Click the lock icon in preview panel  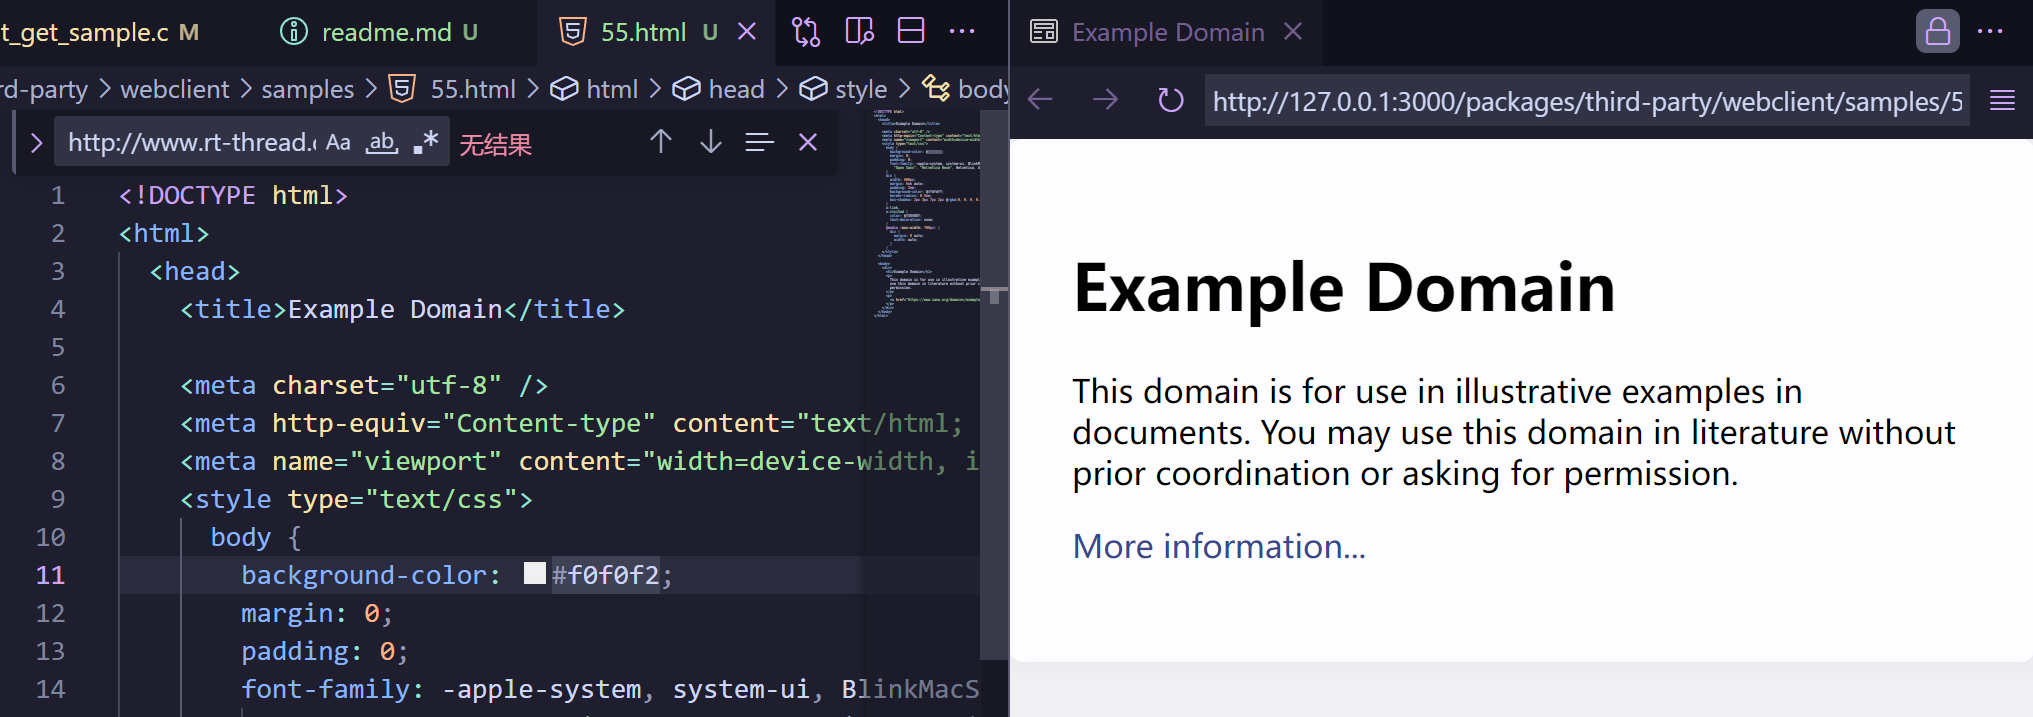[x=1937, y=32]
